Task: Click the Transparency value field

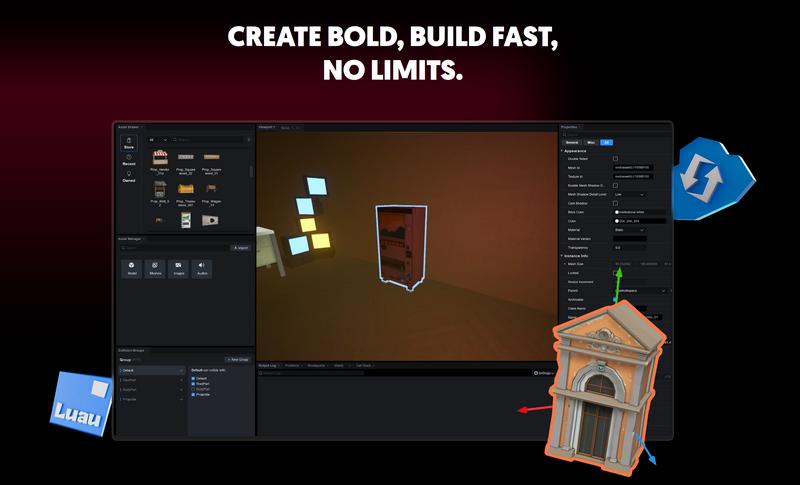Action: coord(630,247)
